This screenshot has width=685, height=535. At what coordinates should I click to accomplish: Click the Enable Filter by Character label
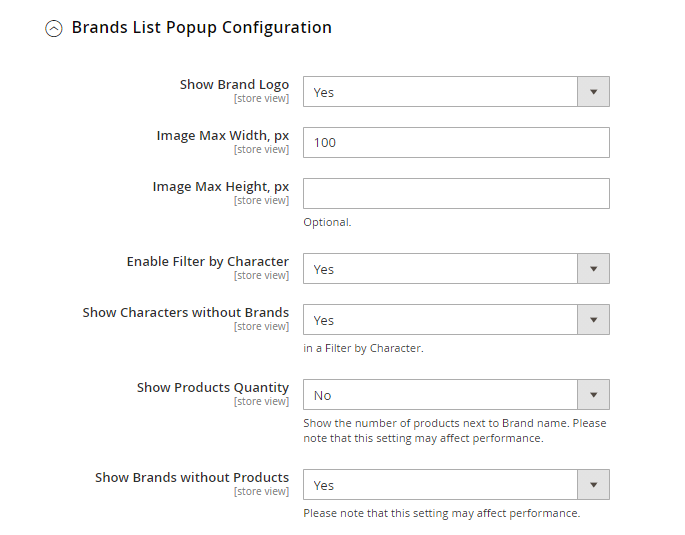(207, 262)
